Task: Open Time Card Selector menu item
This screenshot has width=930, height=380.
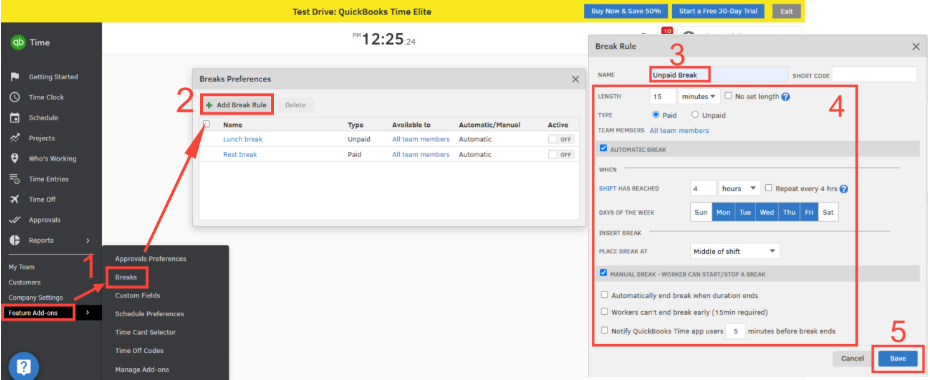Action: pos(145,333)
